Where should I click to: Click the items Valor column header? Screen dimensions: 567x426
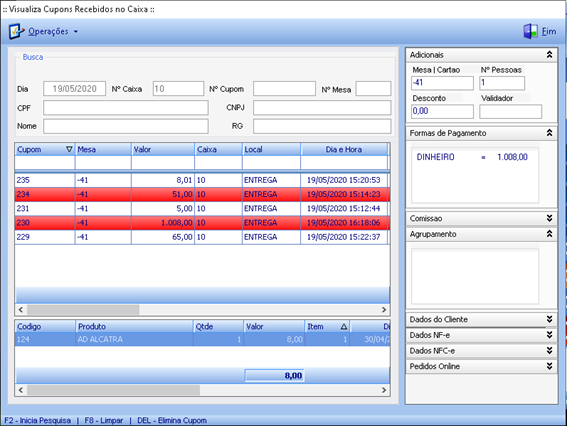pyautogui.click(x=274, y=327)
